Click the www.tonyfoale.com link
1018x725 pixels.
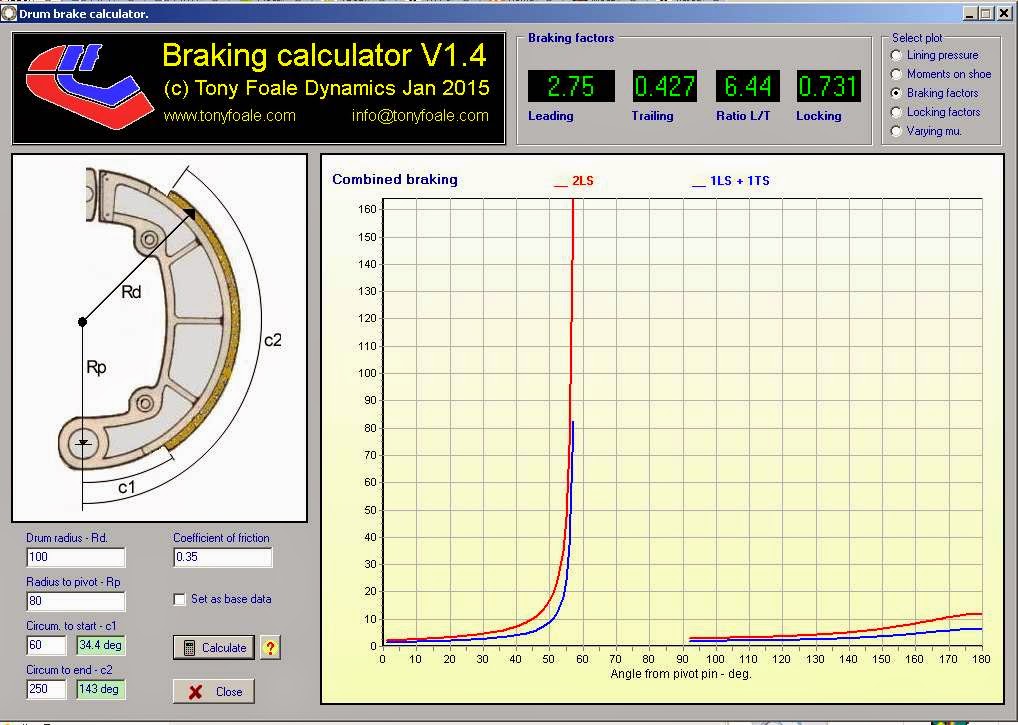tap(229, 116)
